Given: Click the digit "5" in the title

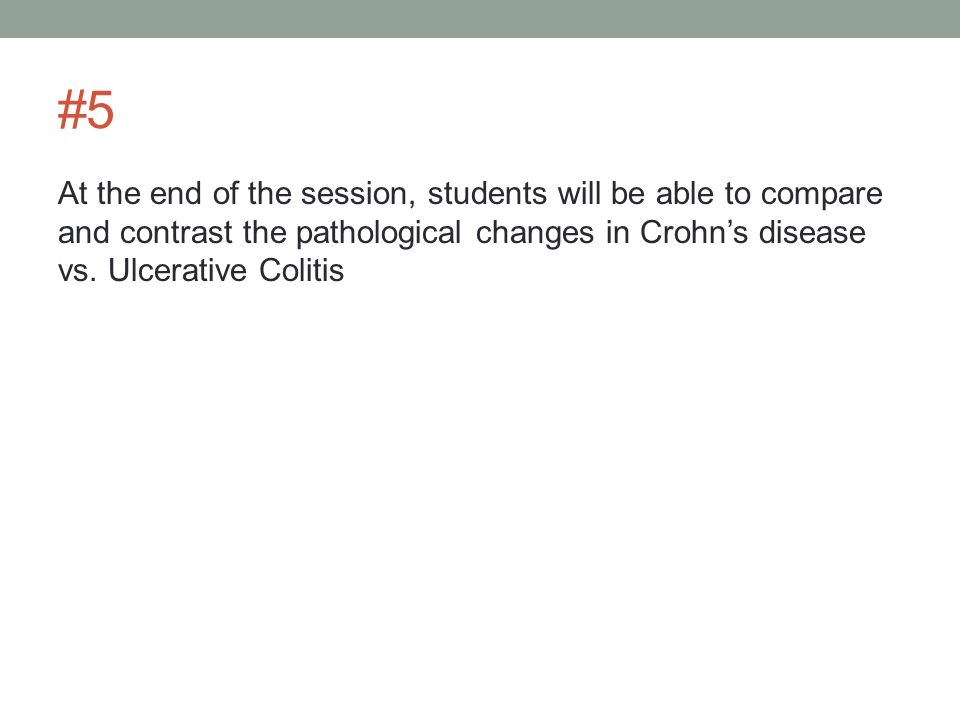Looking at the screenshot, I should [x=100, y=110].
